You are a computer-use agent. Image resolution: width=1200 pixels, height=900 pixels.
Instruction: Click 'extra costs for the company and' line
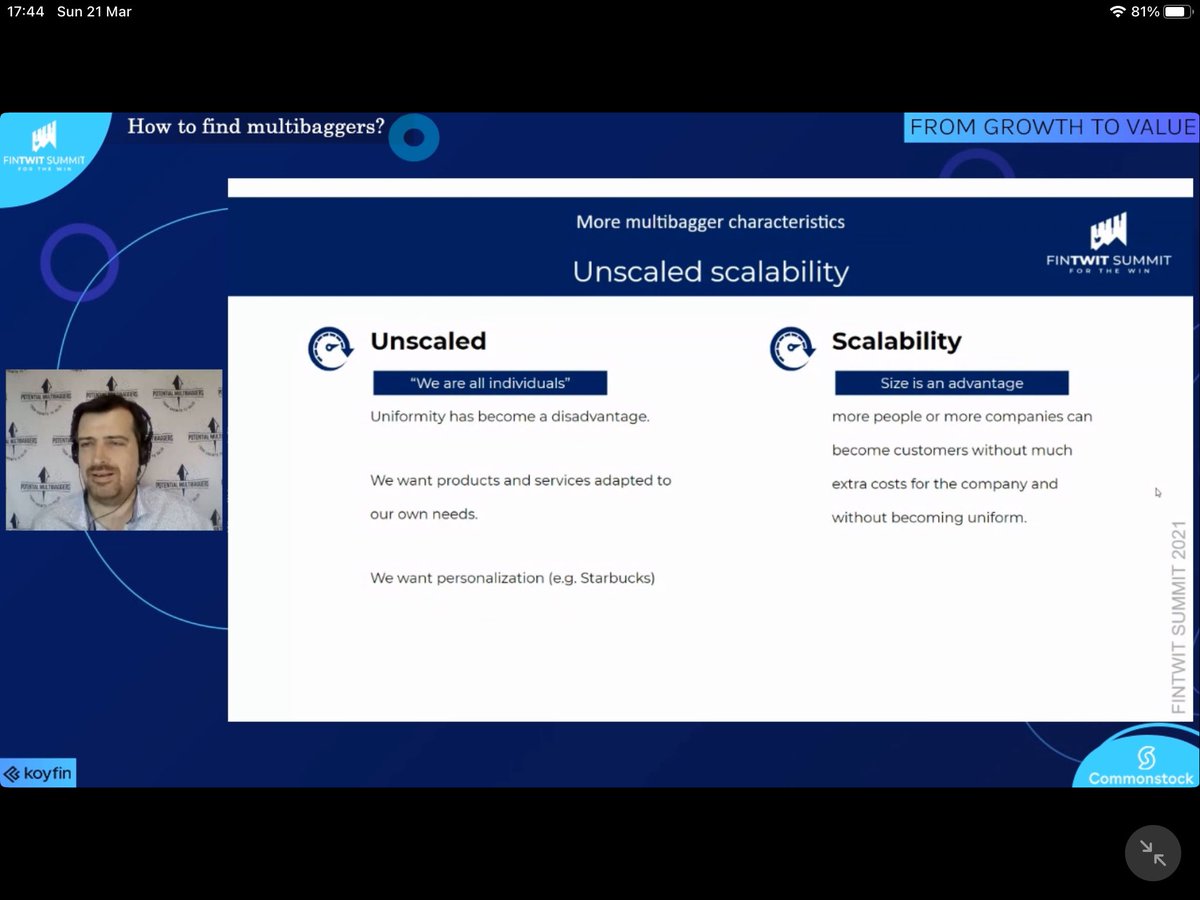coord(945,484)
